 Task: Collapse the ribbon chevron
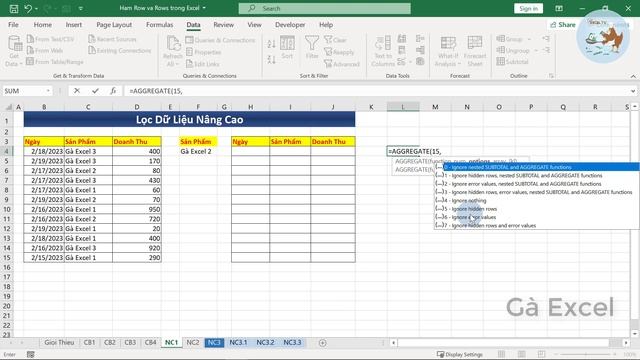pyautogui.click(x=633, y=76)
